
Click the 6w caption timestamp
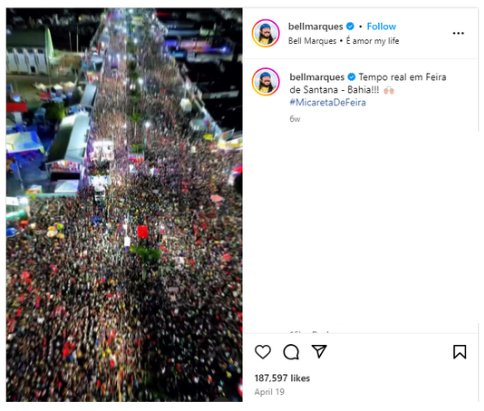[x=295, y=119]
